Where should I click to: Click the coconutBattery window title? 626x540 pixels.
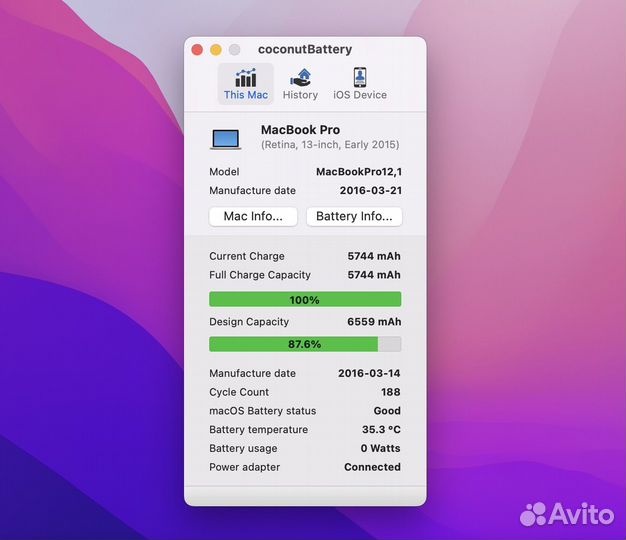[x=305, y=49]
